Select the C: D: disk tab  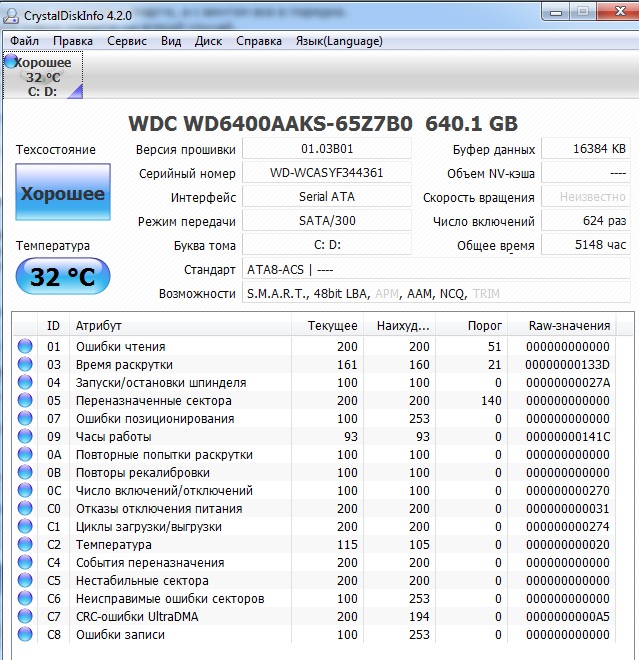point(43,77)
